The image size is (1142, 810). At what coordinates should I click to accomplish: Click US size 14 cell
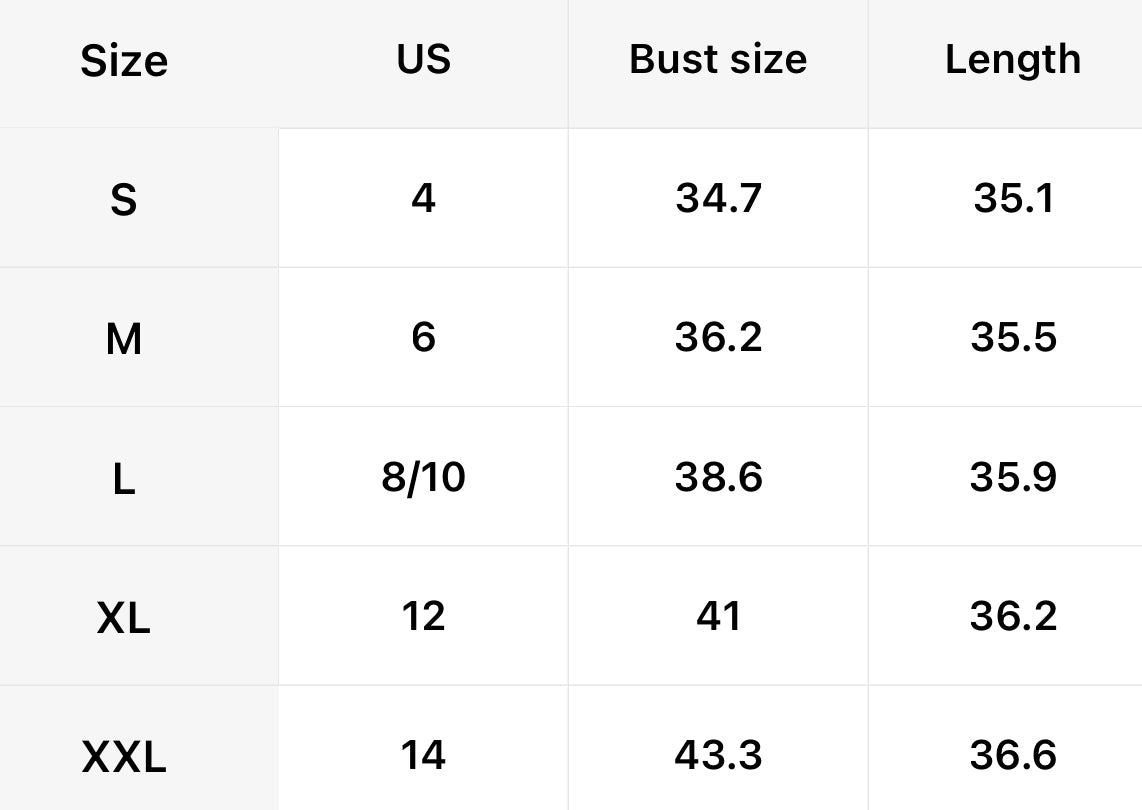tap(423, 755)
